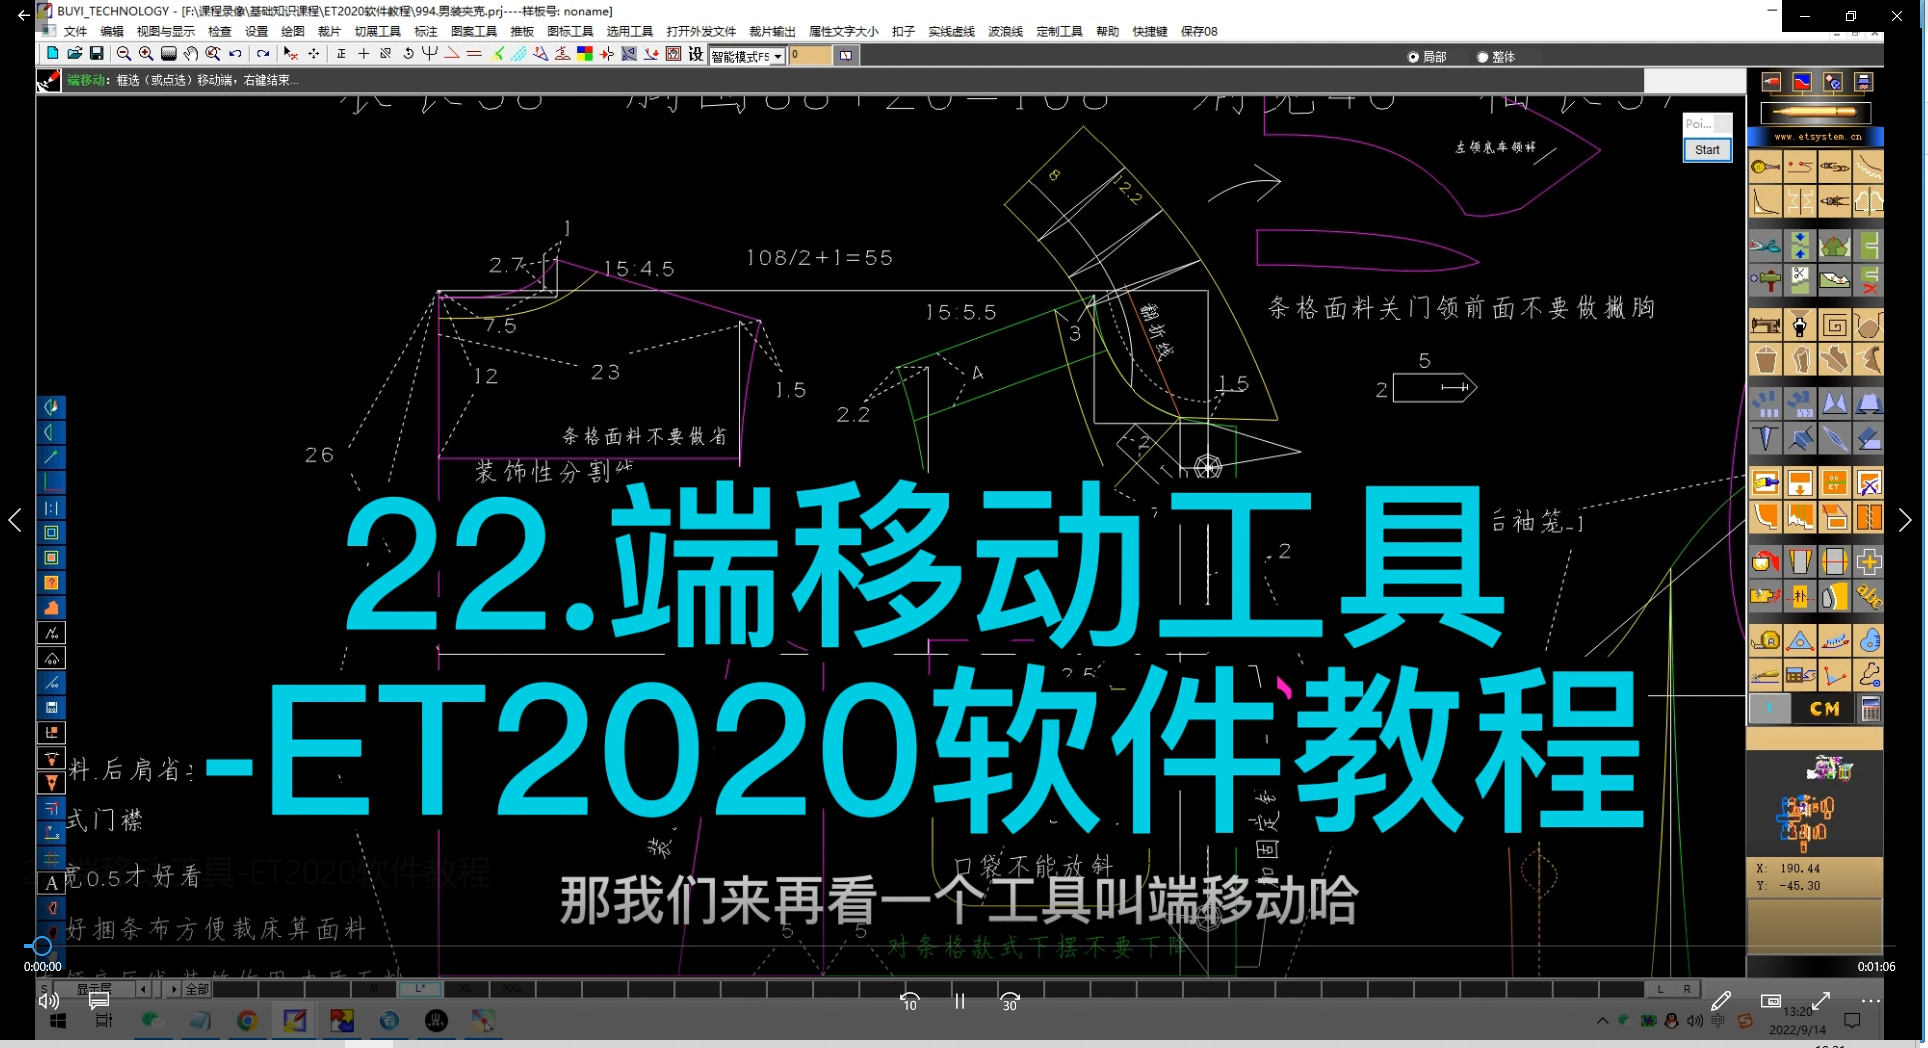Image resolution: width=1928 pixels, height=1048 pixels.
Task: Click the www.etsystem.cn link banner
Action: coord(1816,136)
